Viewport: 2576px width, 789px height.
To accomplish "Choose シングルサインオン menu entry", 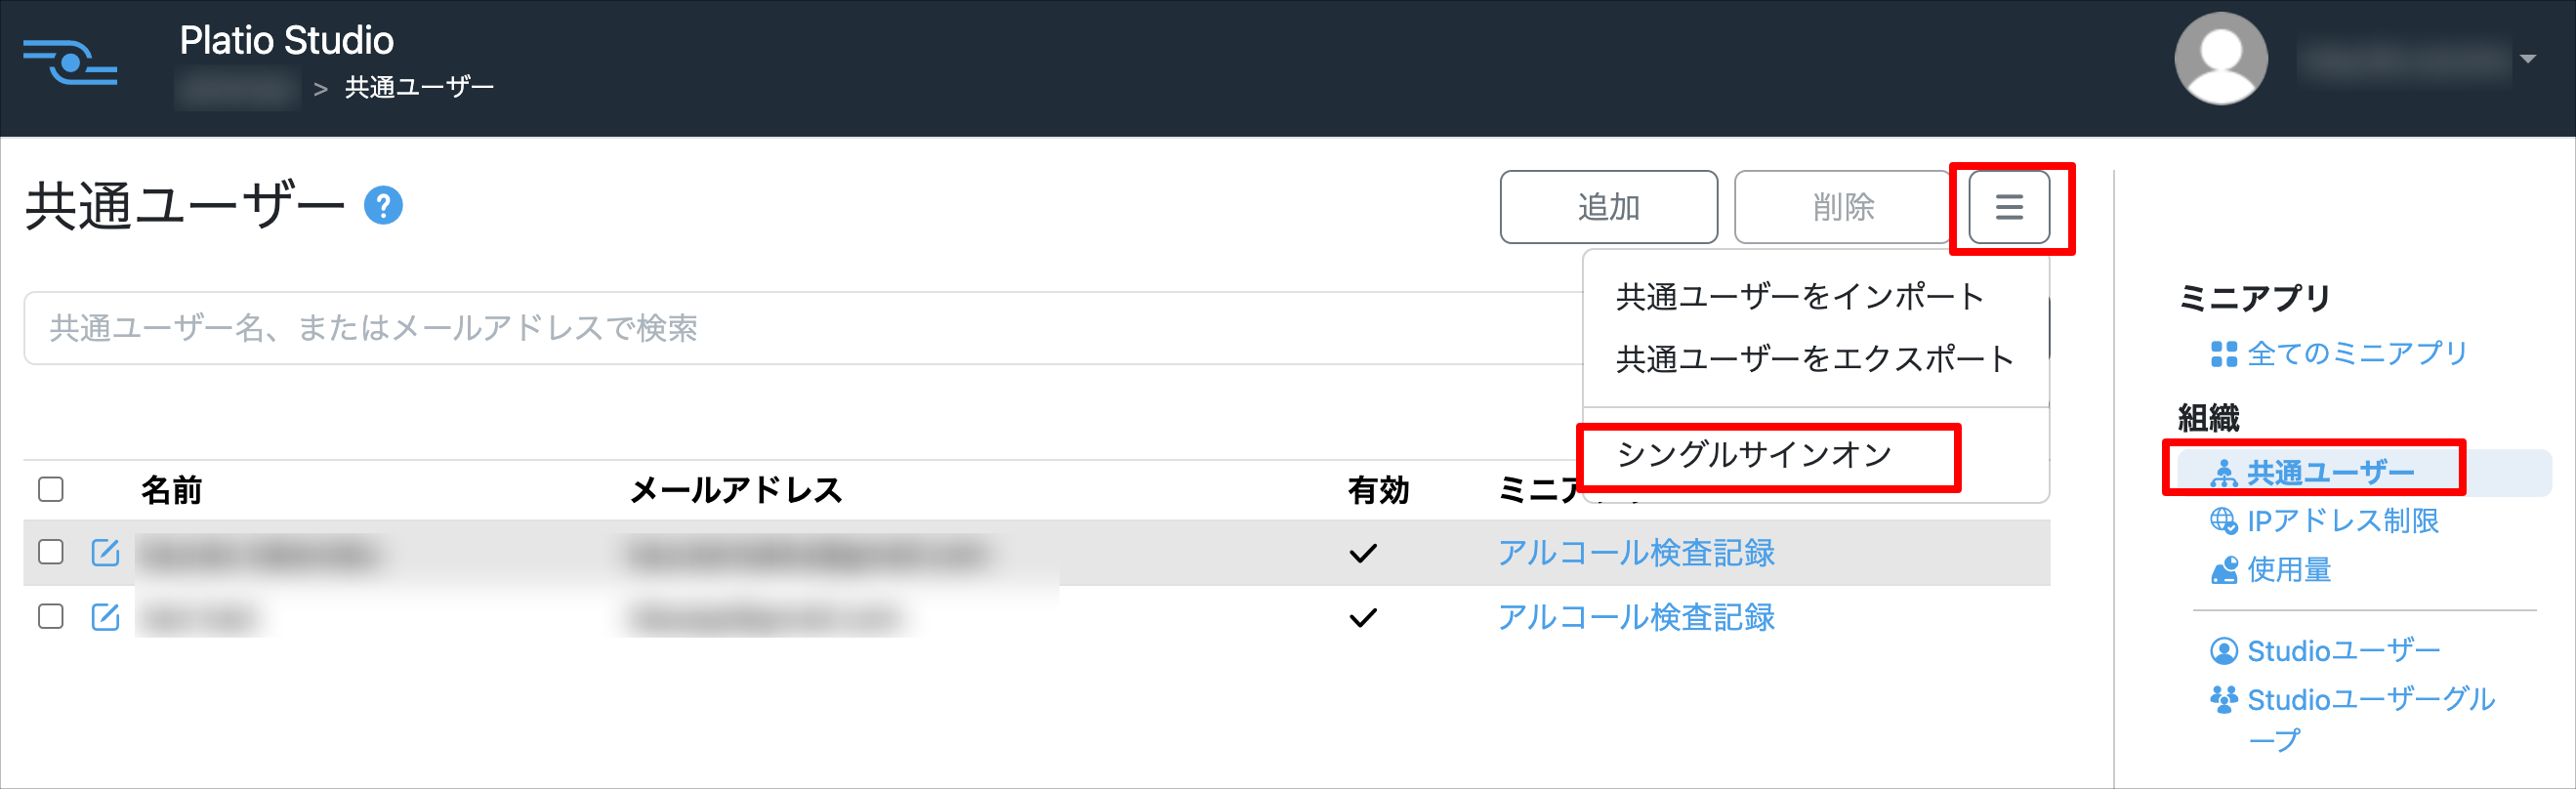I will coord(1755,455).
